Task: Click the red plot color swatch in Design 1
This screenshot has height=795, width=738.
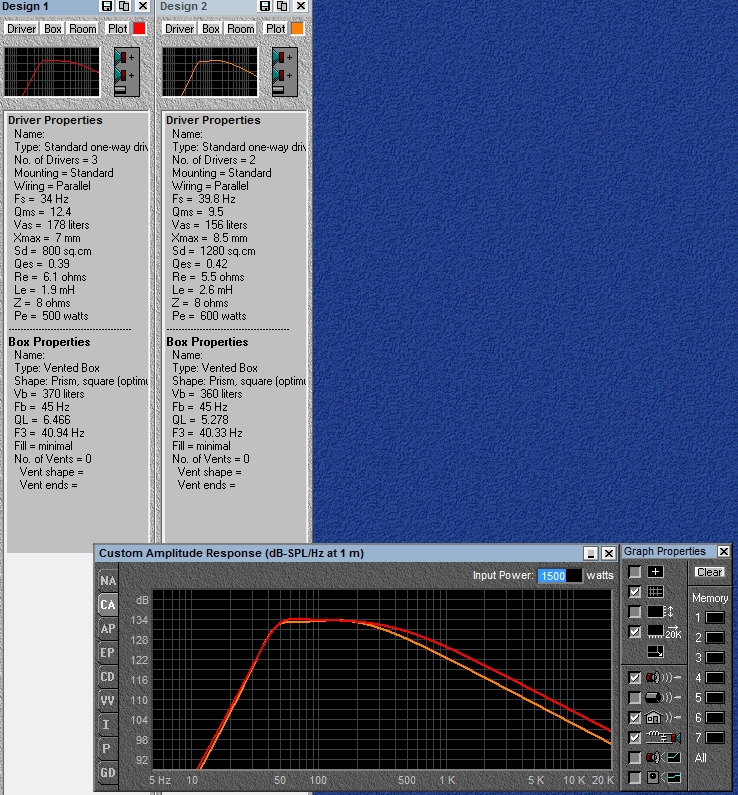Action: [x=139, y=29]
